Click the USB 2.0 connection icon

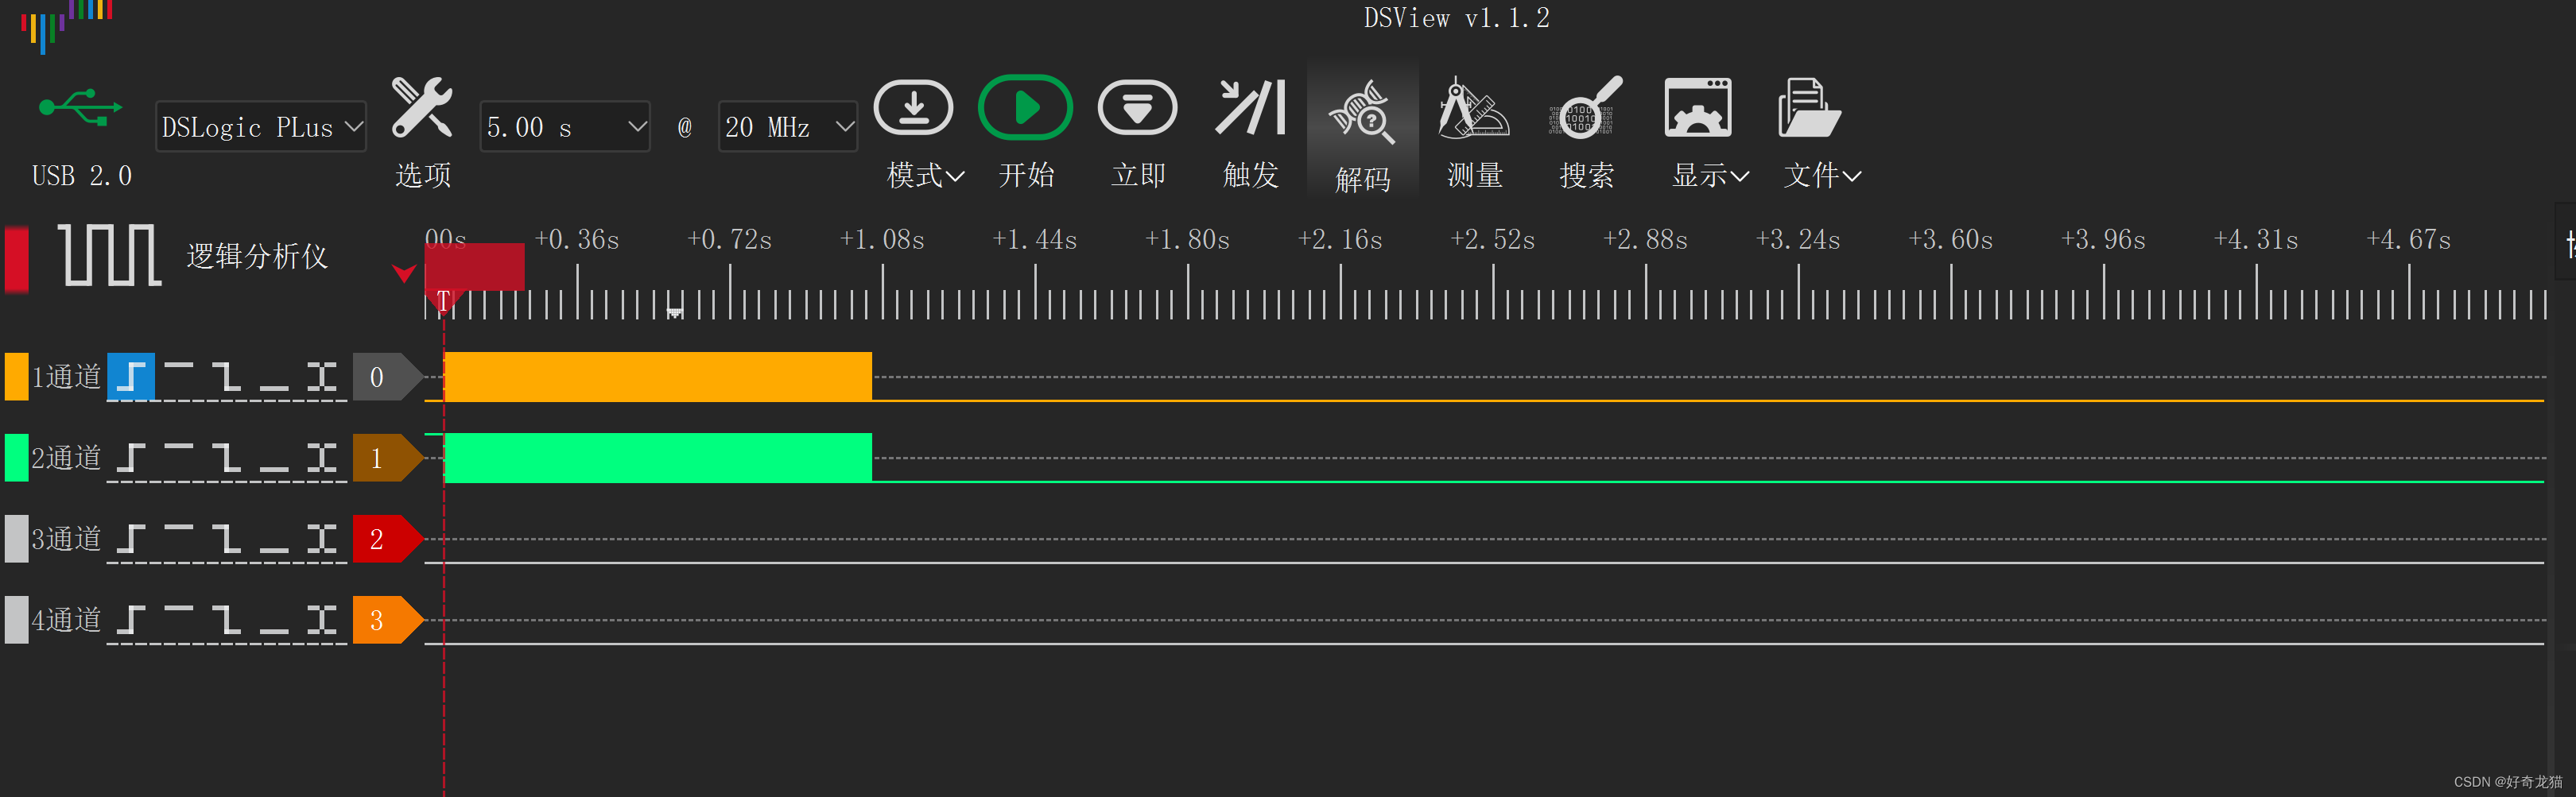(x=80, y=110)
